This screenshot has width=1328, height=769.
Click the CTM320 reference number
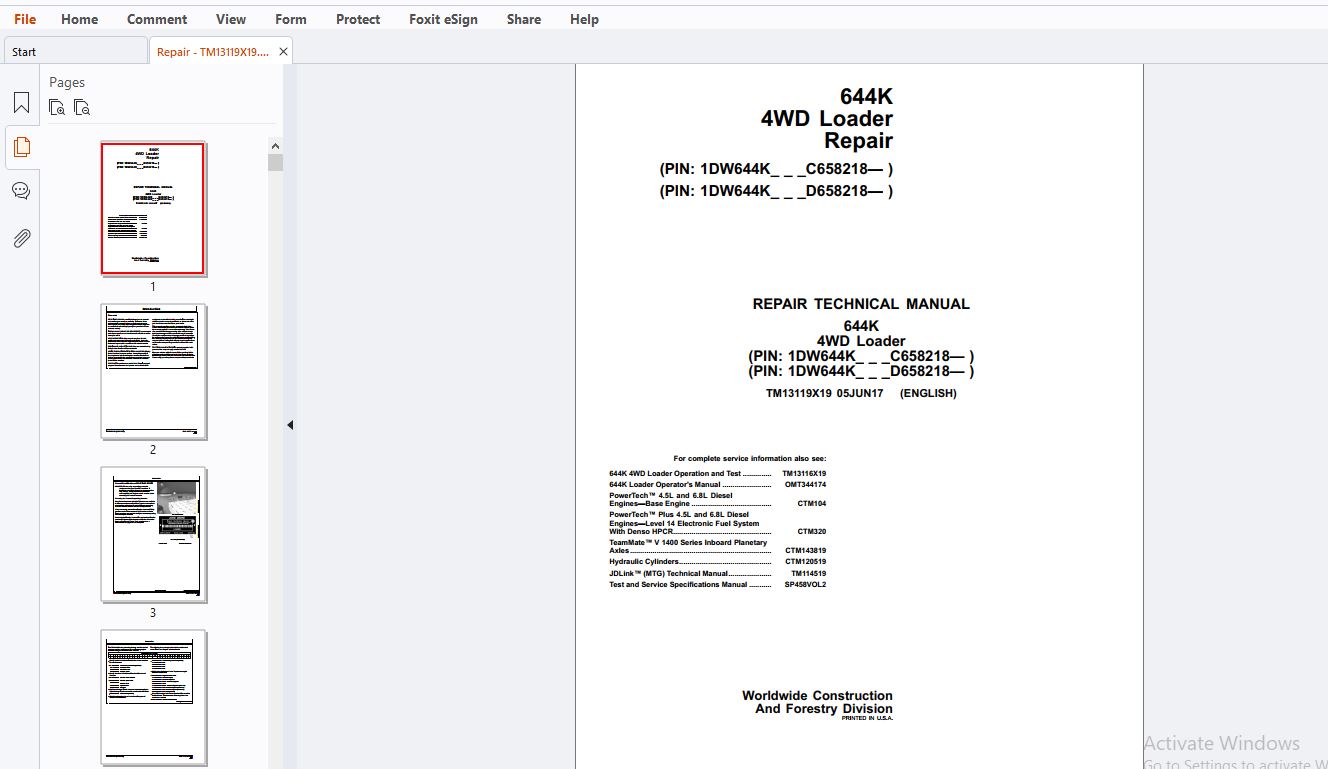(x=812, y=532)
